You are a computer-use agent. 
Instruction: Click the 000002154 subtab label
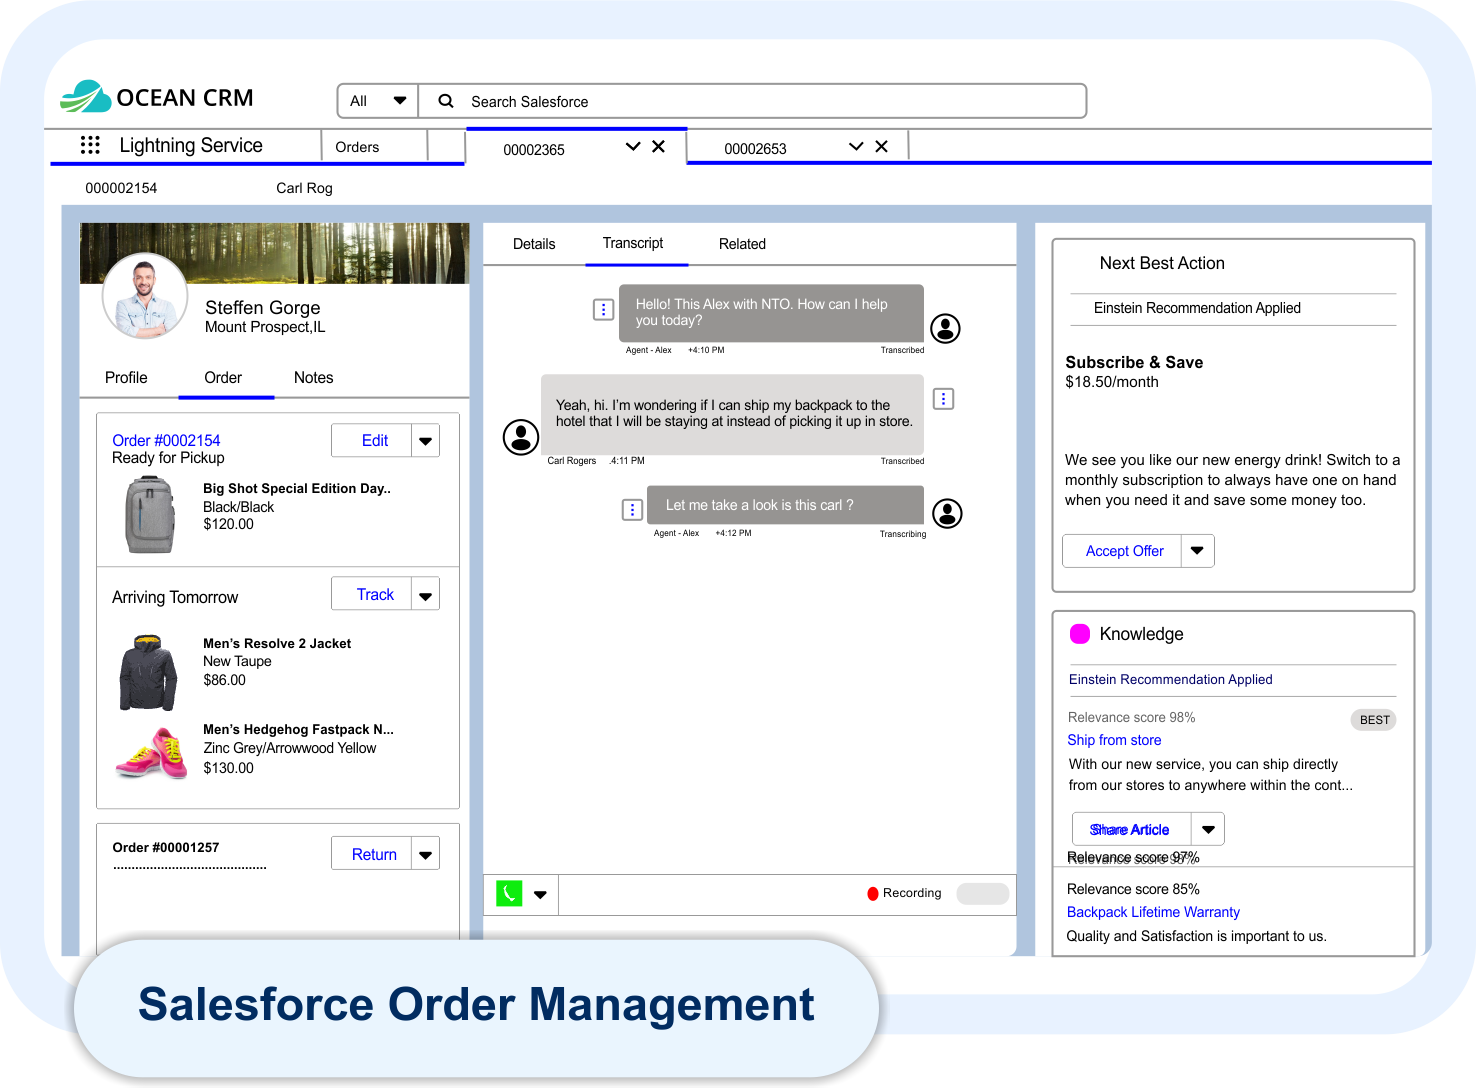pos(121,188)
